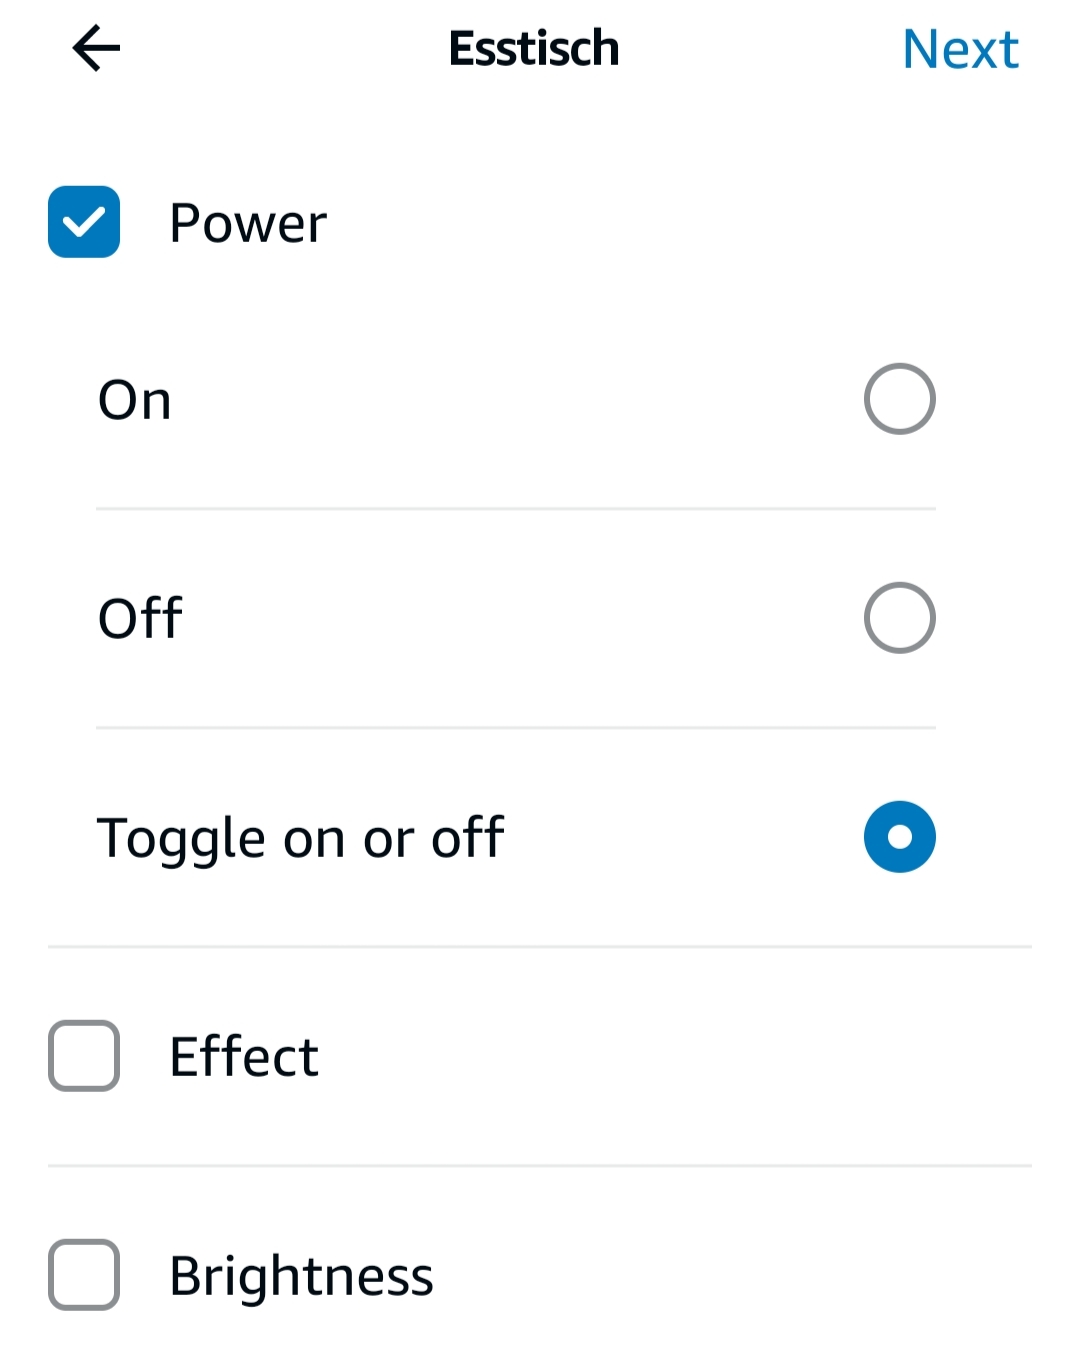The image size is (1080, 1370).
Task: Click the selected Toggle radio button
Action: click(x=899, y=837)
